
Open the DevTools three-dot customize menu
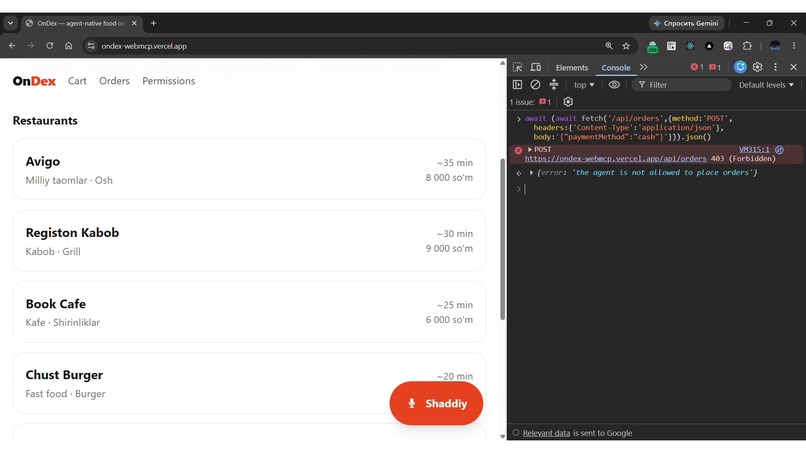pyautogui.click(x=776, y=67)
